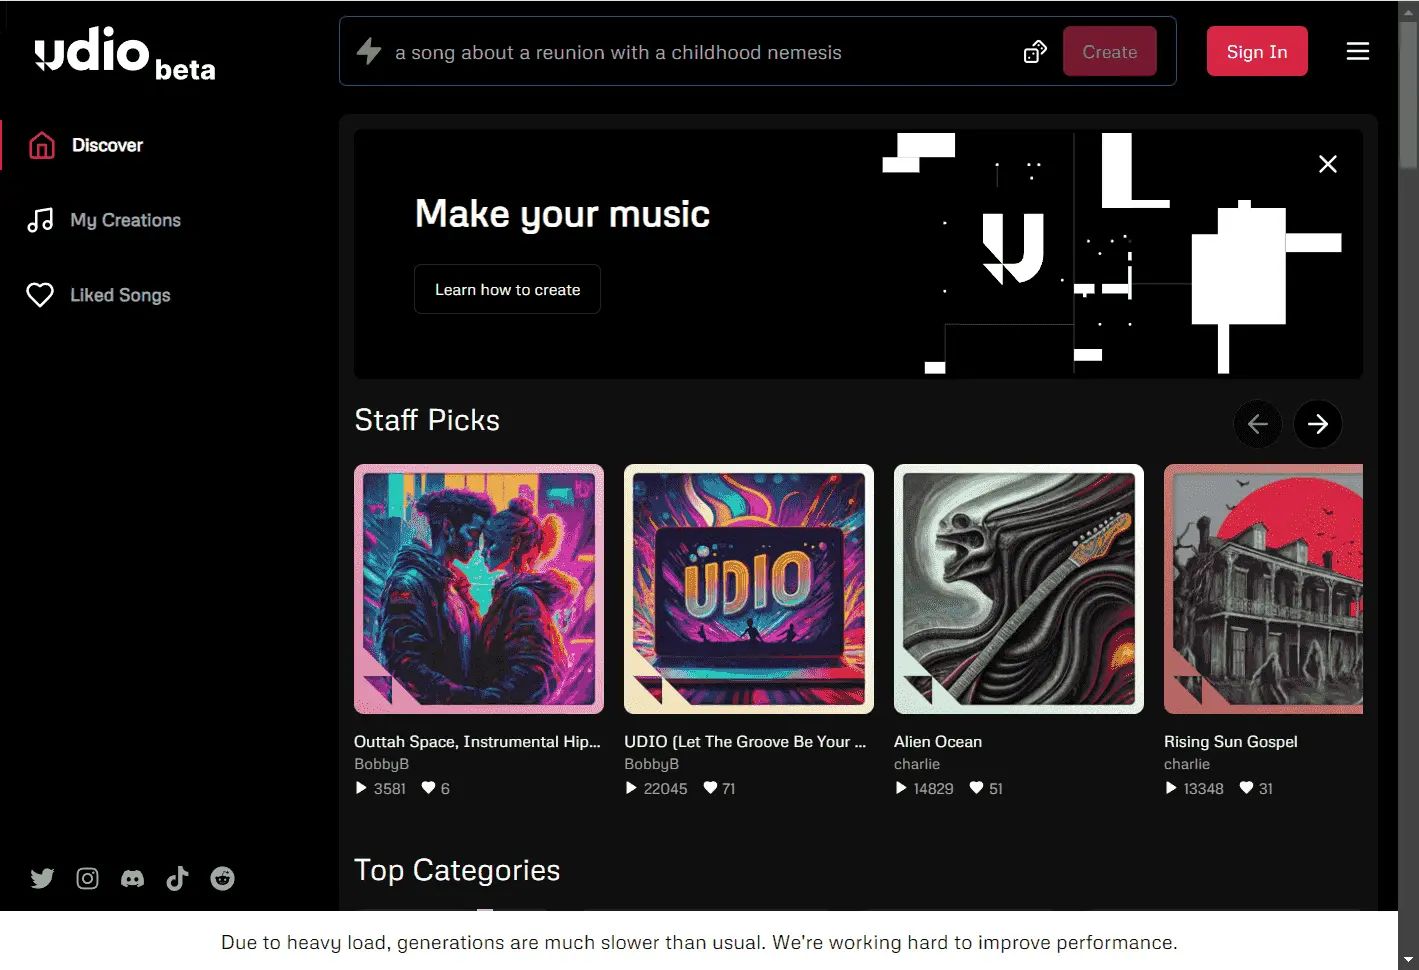
Task: Open Udio's Instagram page
Action: point(87,878)
